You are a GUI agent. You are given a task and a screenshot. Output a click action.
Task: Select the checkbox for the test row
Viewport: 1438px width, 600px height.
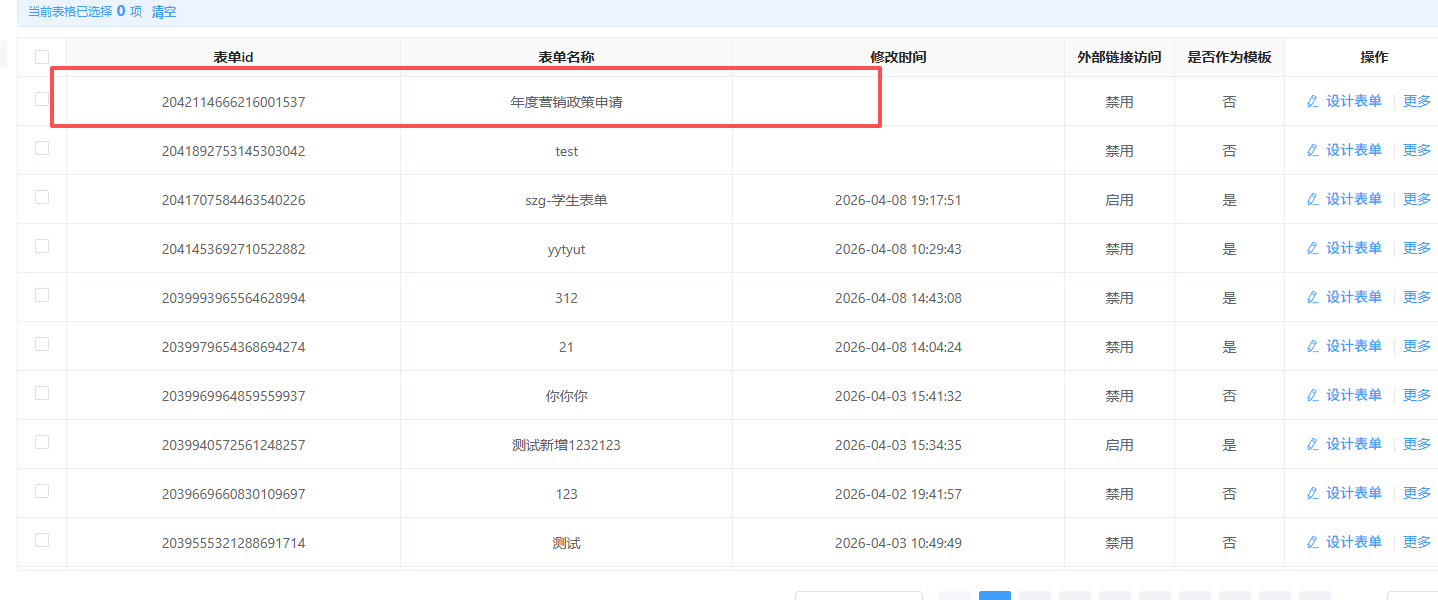(x=42, y=148)
